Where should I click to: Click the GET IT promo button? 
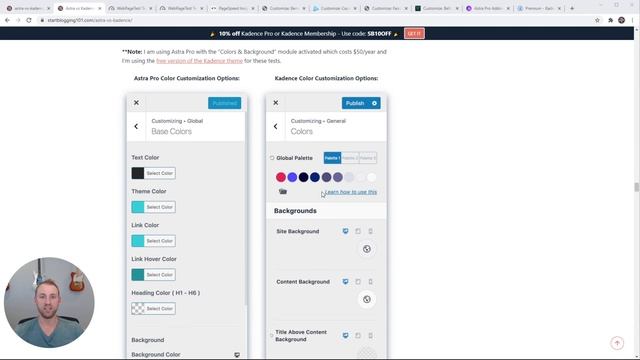point(414,33)
